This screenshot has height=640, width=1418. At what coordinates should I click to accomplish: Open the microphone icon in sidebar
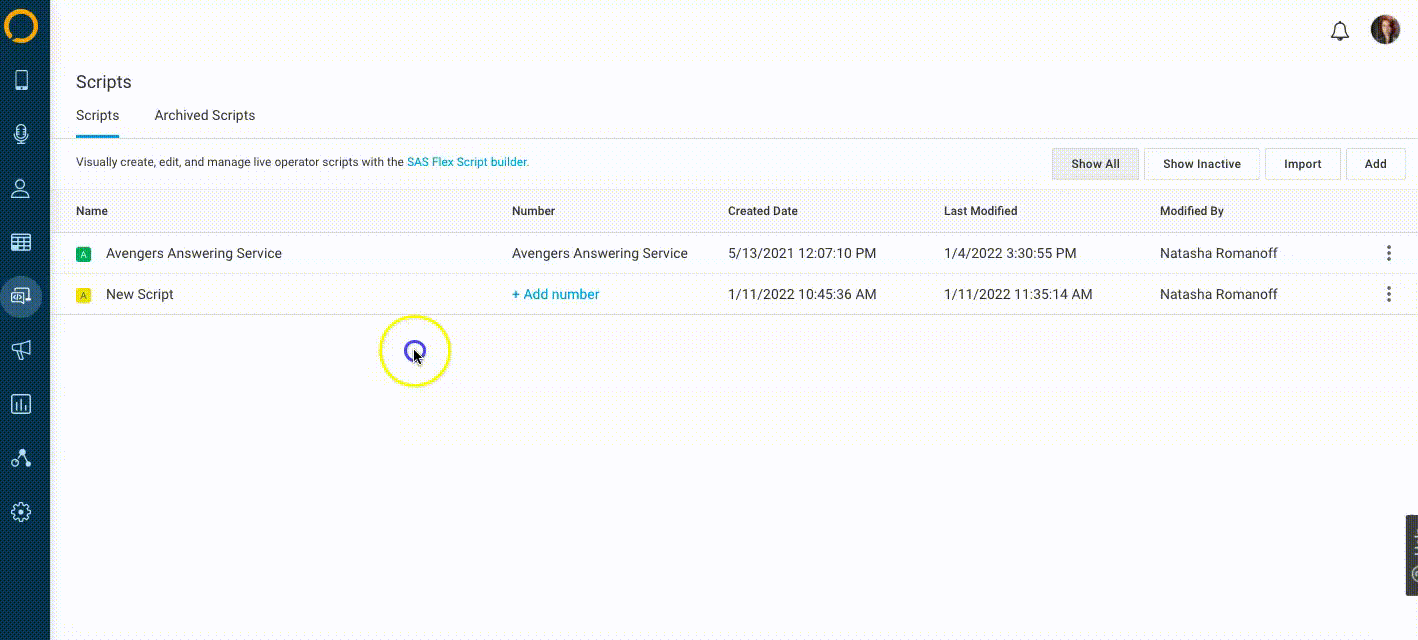(x=21, y=135)
